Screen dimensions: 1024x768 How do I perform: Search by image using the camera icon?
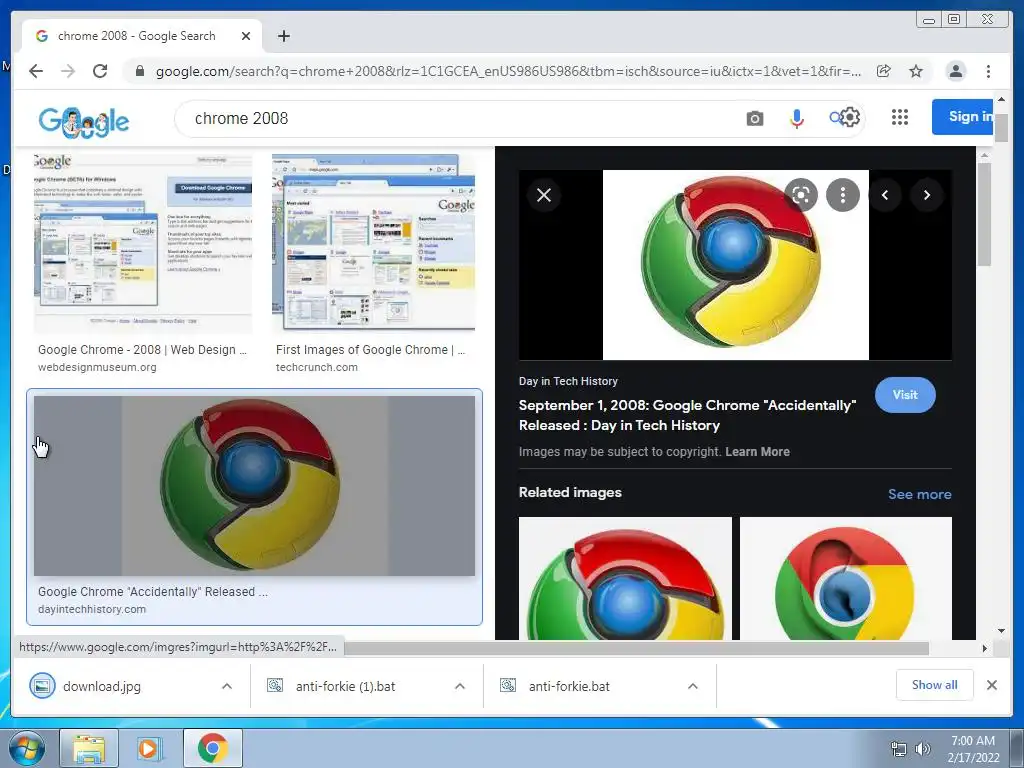click(754, 118)
